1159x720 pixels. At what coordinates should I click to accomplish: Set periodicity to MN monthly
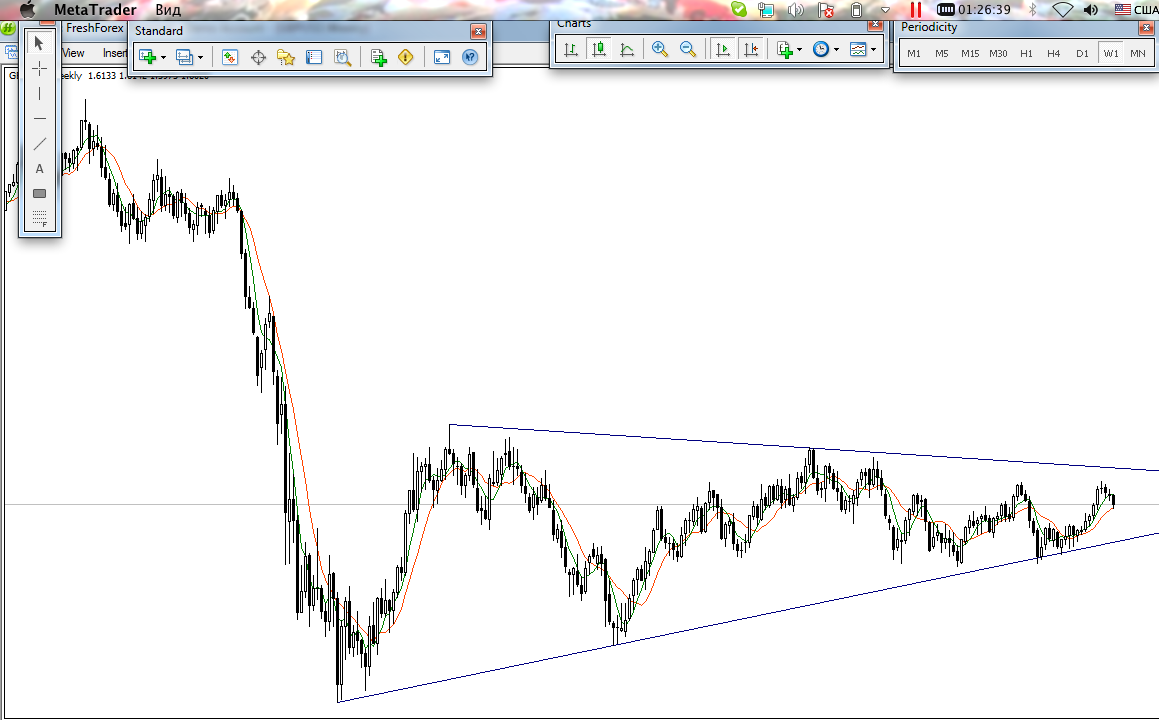pos(1138,53)
